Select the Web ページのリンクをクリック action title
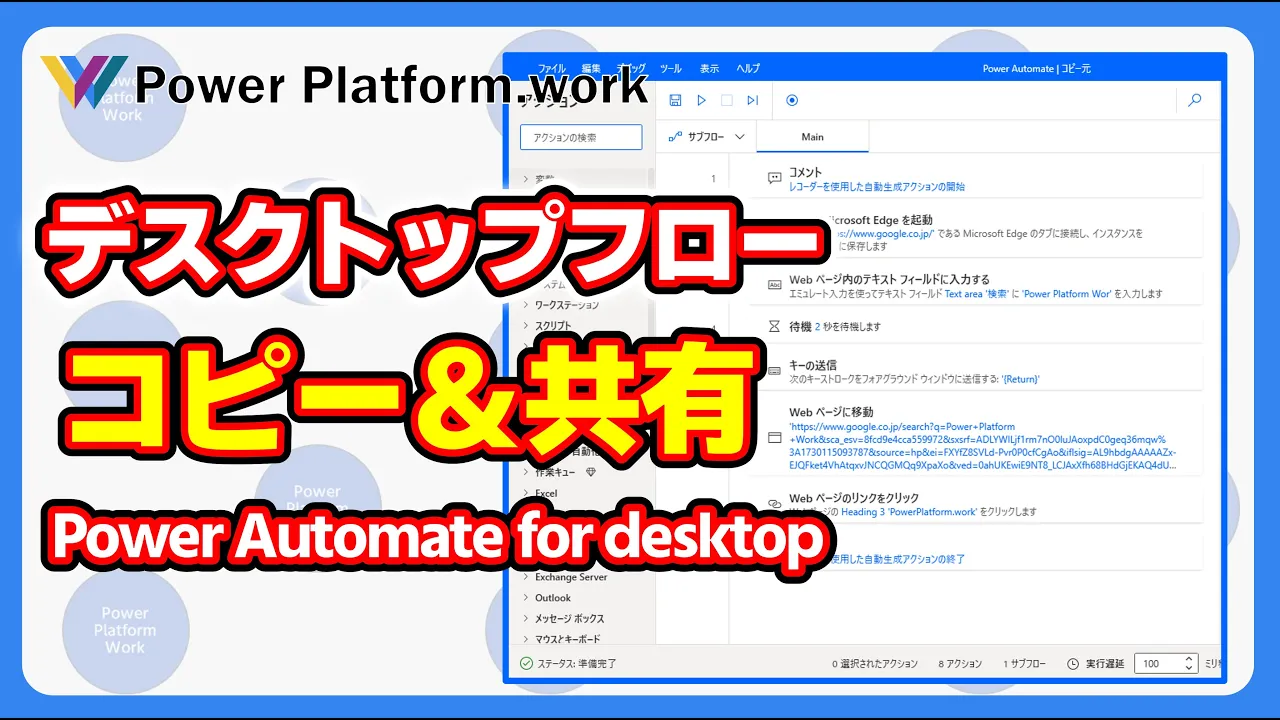1280x720 pixels. pyautogui.click(x=854, y=498)
